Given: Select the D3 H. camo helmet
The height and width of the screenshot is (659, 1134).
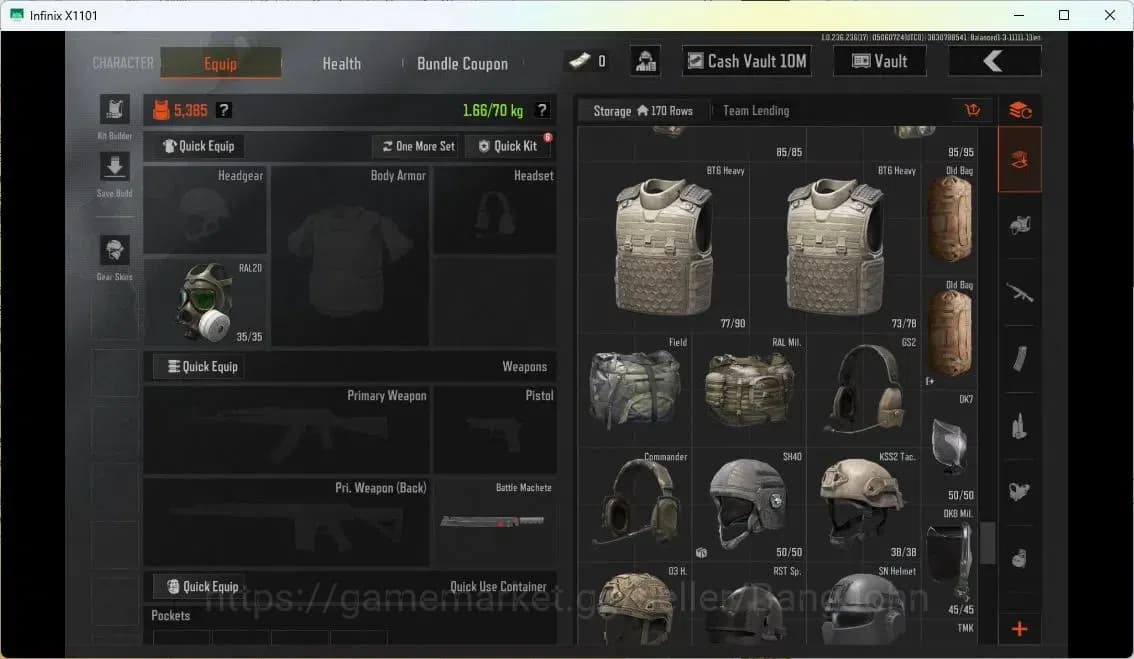Looking at the screenshot, I should [634, 605].
